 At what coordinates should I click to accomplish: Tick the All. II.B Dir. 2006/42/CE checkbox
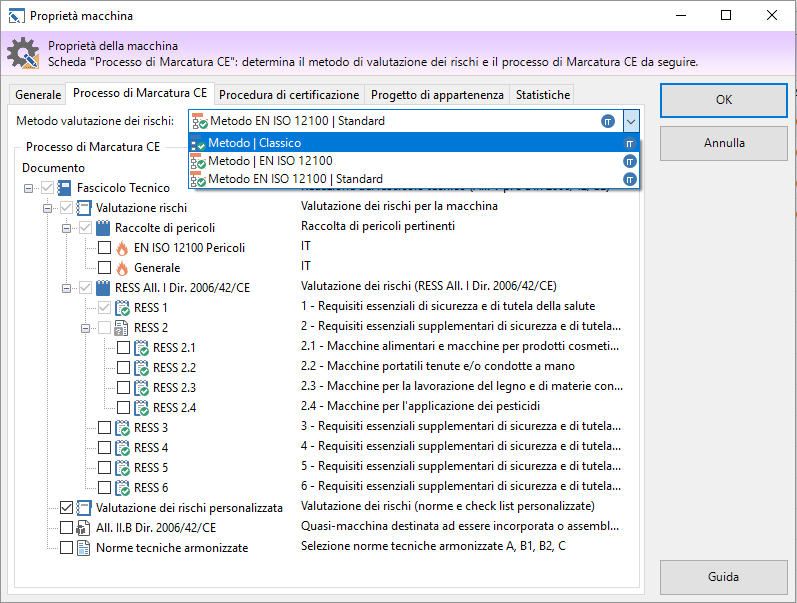[x=66, y=528]
